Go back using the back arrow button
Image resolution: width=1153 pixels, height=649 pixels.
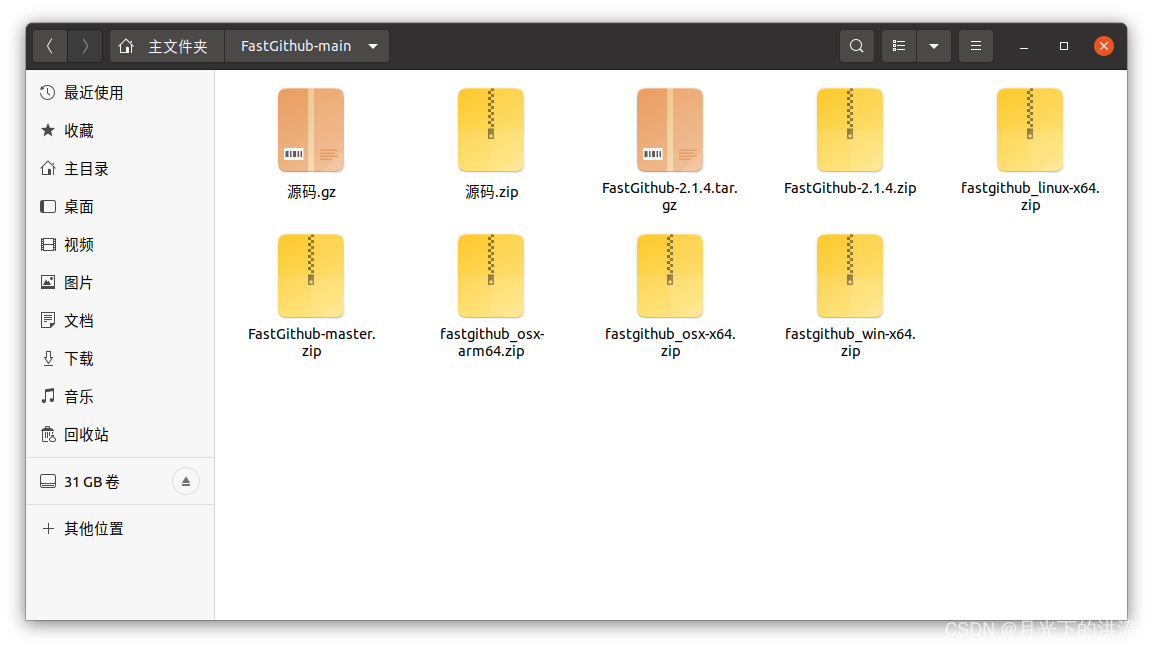[x=49, y=45]
